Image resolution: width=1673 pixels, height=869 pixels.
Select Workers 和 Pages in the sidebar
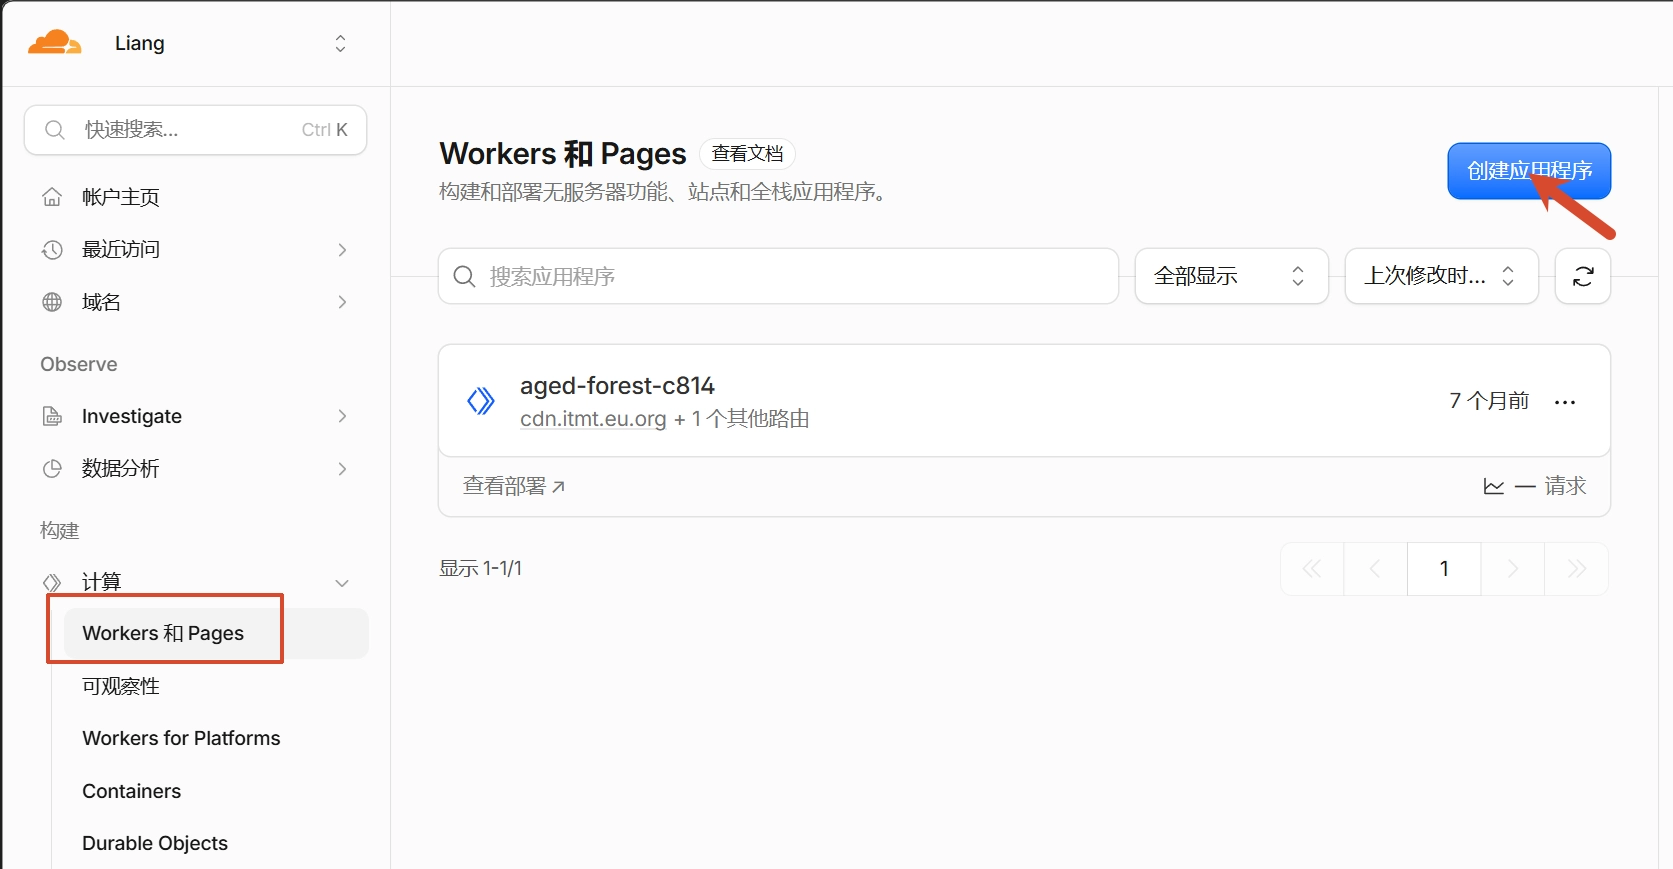click(x=216, y=633)
